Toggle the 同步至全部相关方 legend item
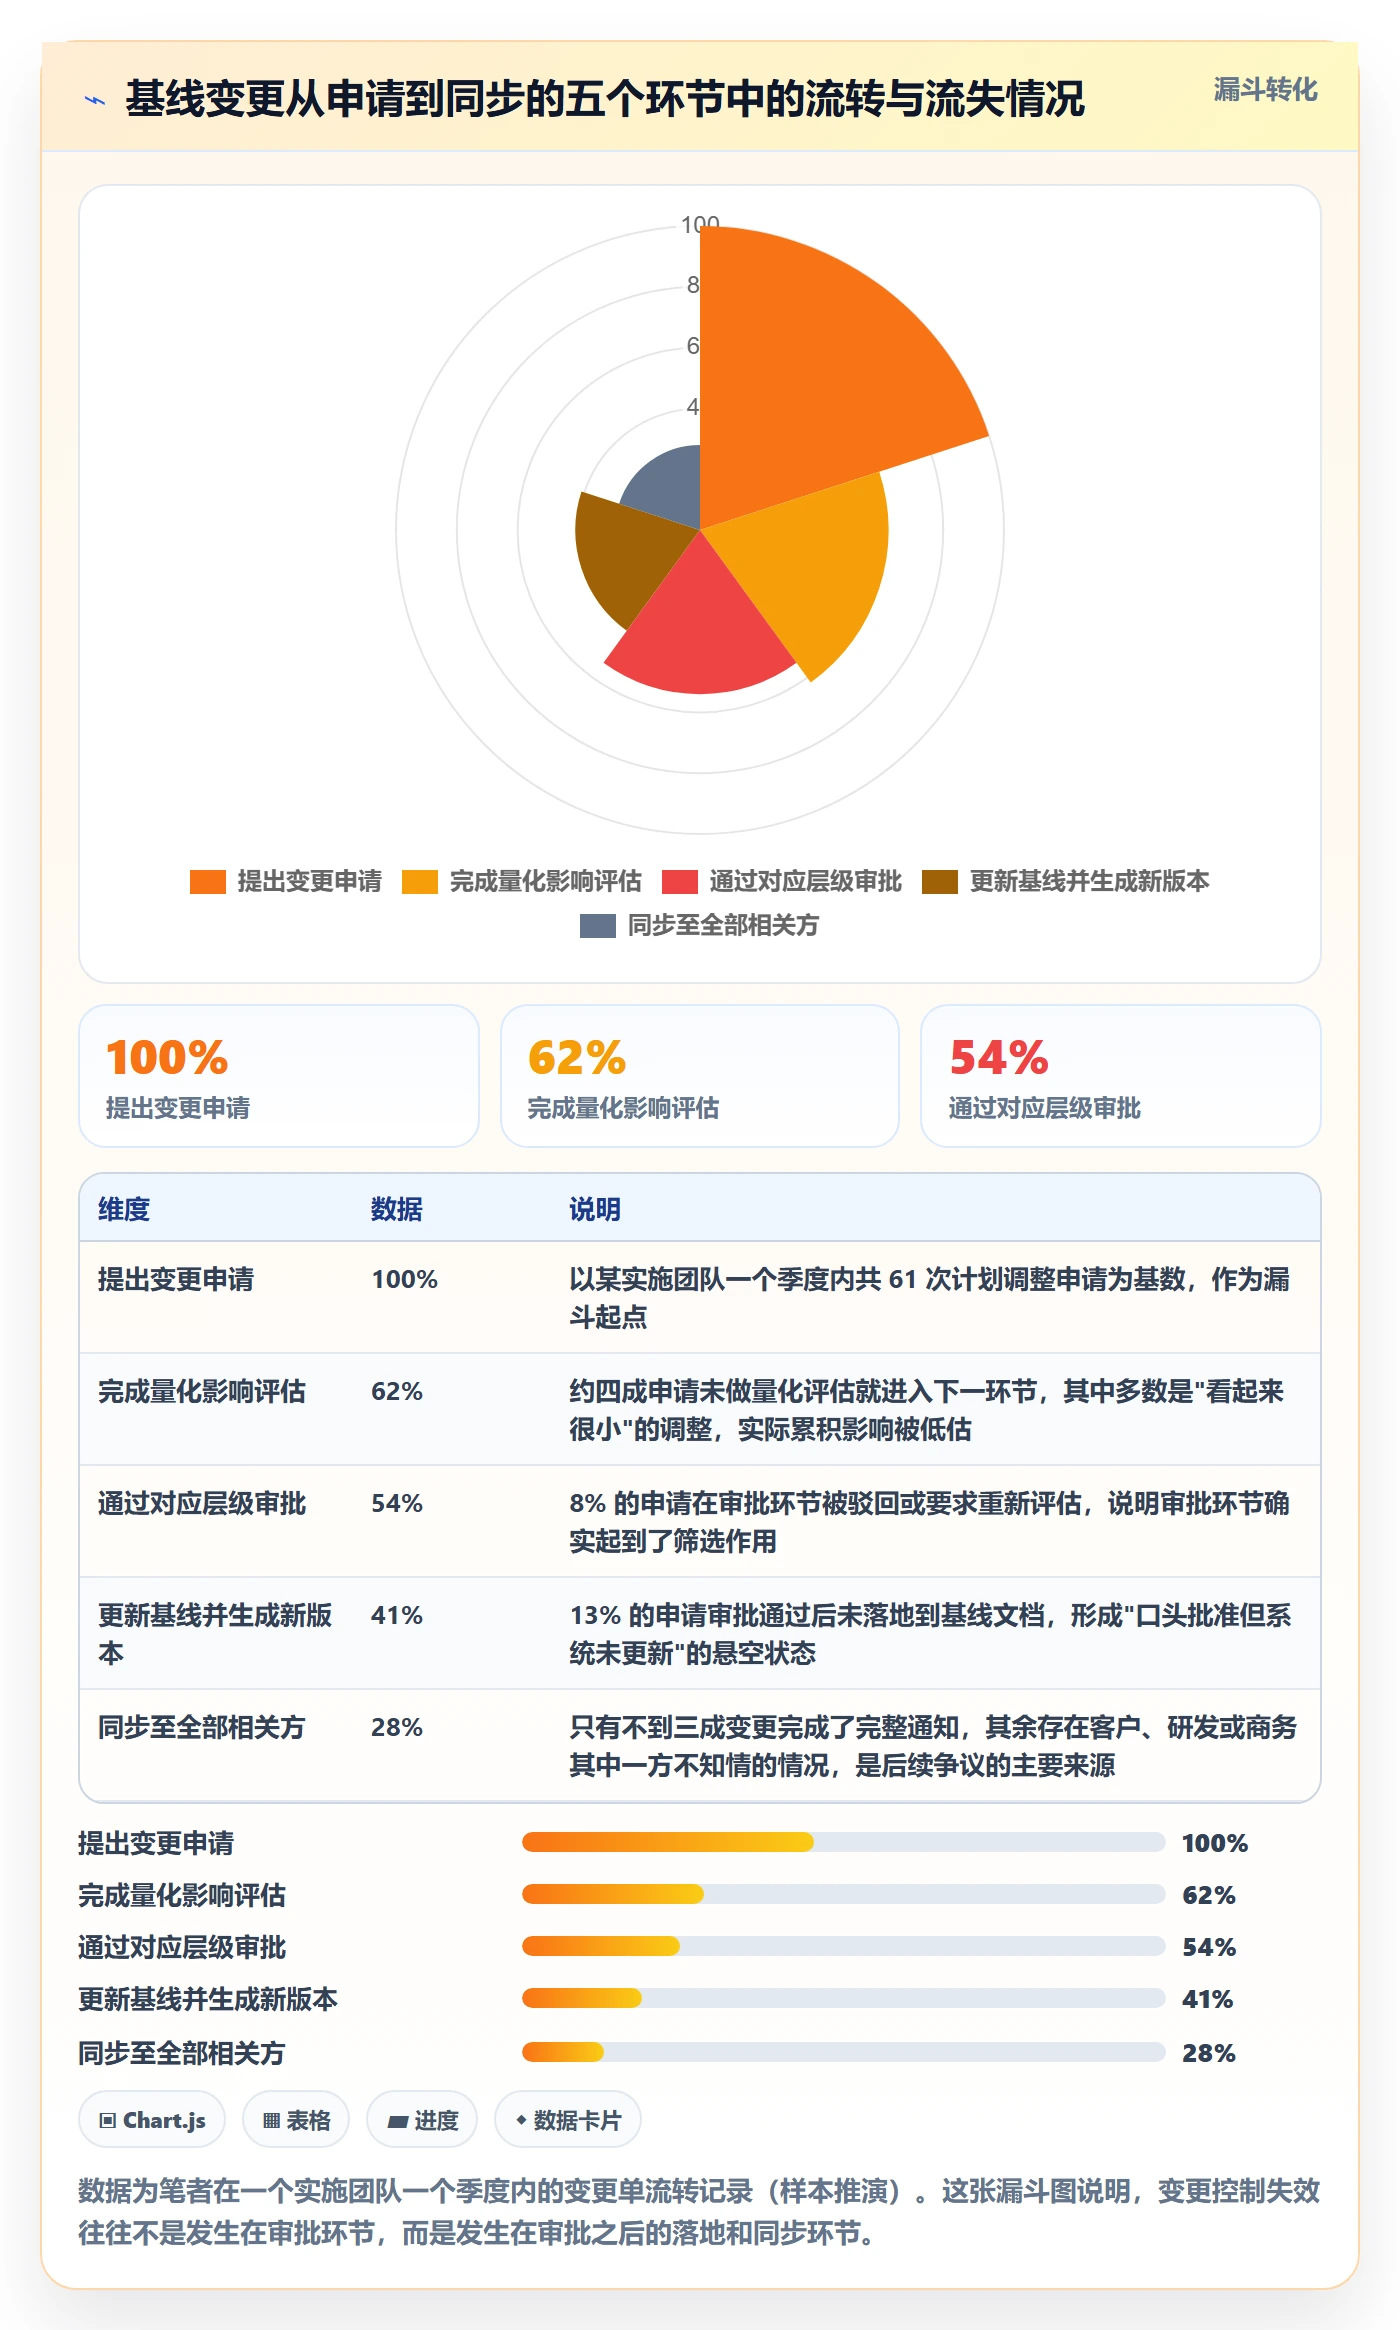 pos(700,926)
